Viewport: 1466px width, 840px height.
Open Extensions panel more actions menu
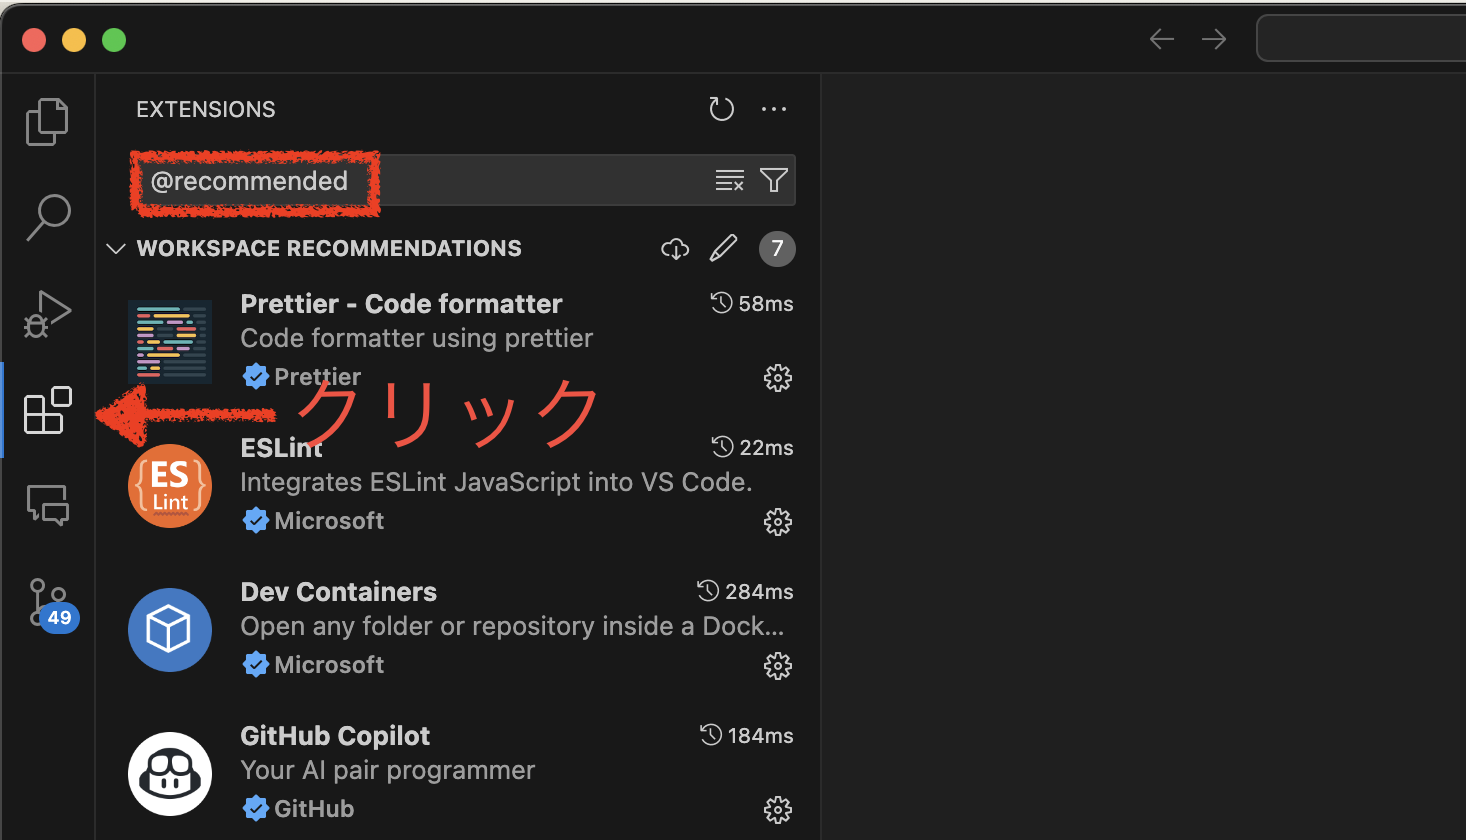click(774, 109)
